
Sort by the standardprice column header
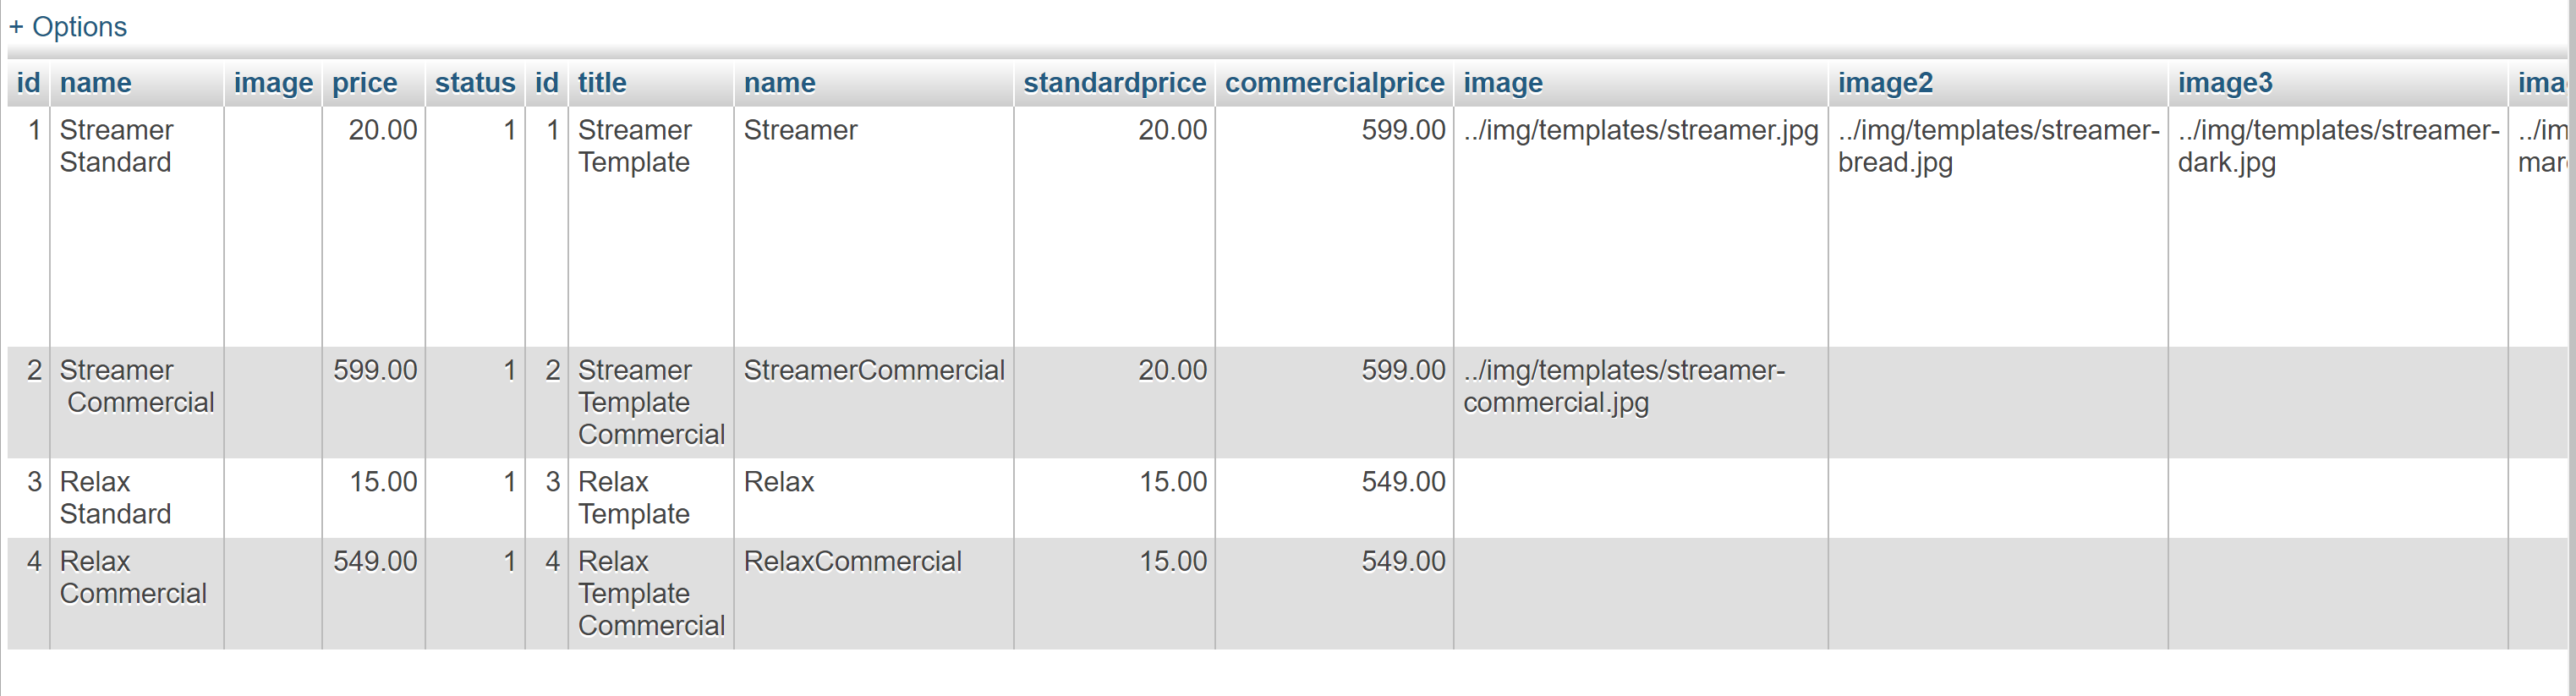[x=1114, y=83]
